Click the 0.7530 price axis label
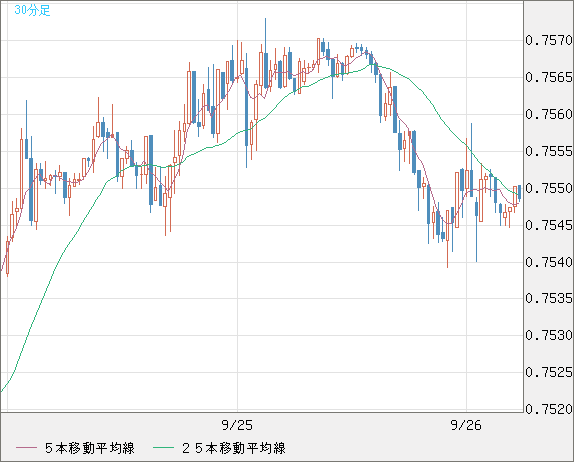The height and width of the screenshot is (462, 574). (549, 335)
